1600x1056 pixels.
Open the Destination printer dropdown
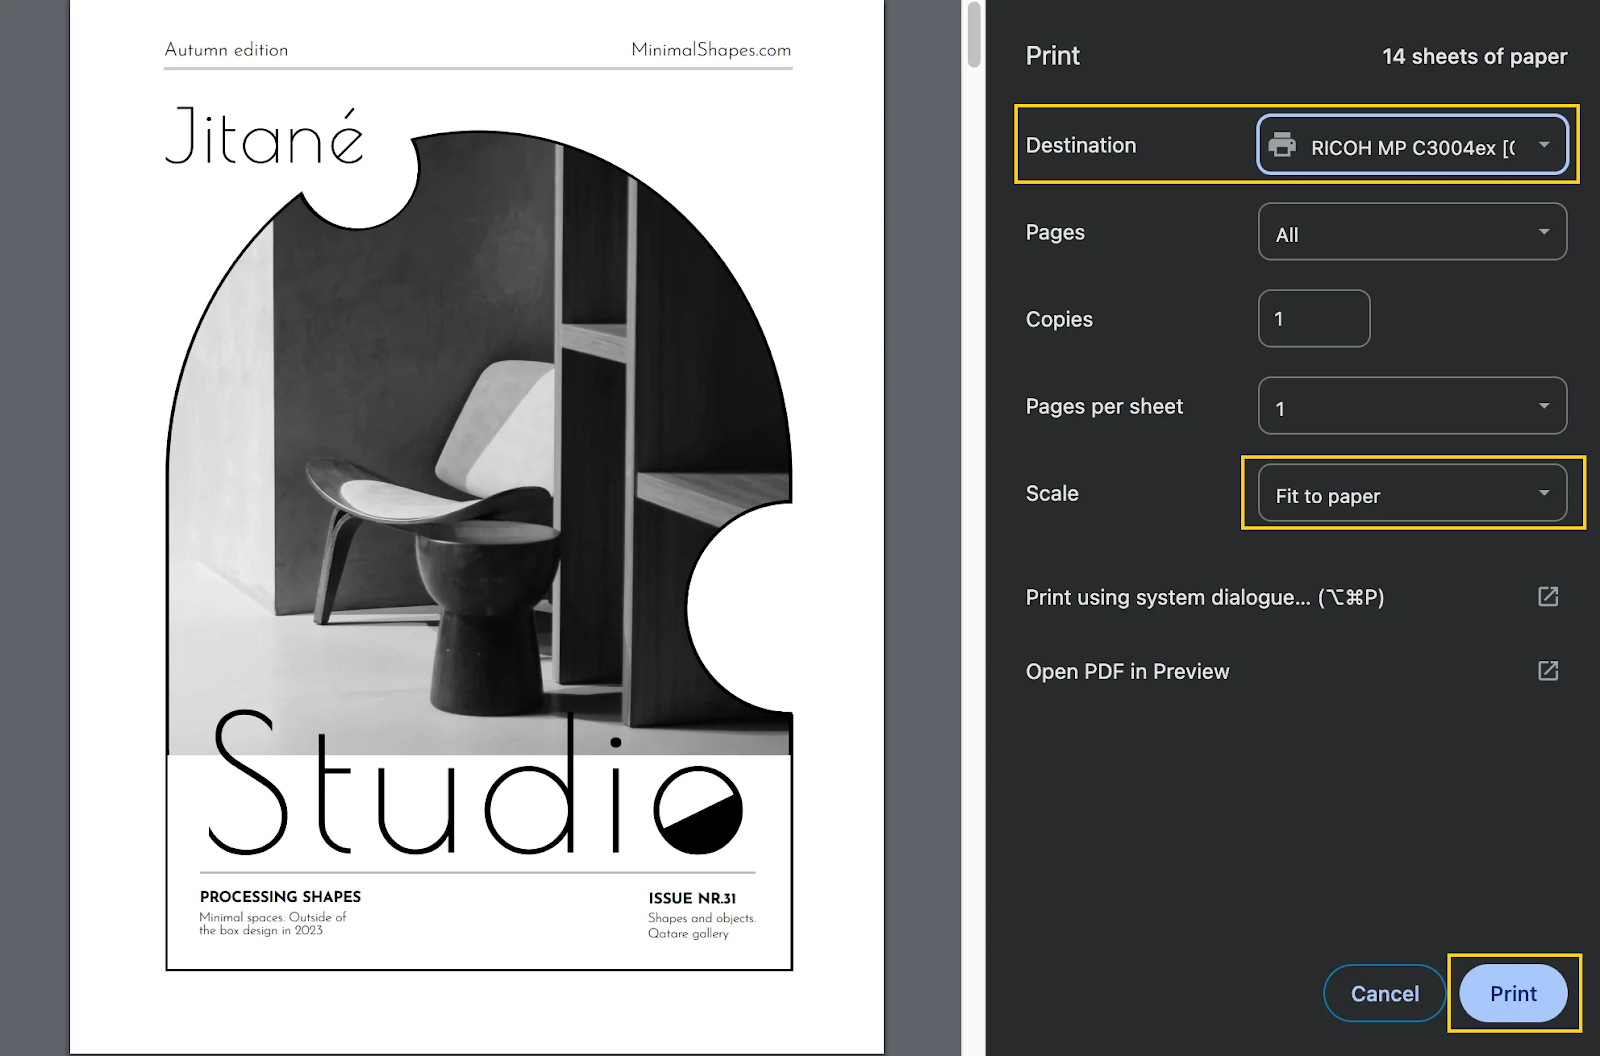[1411, 145]
